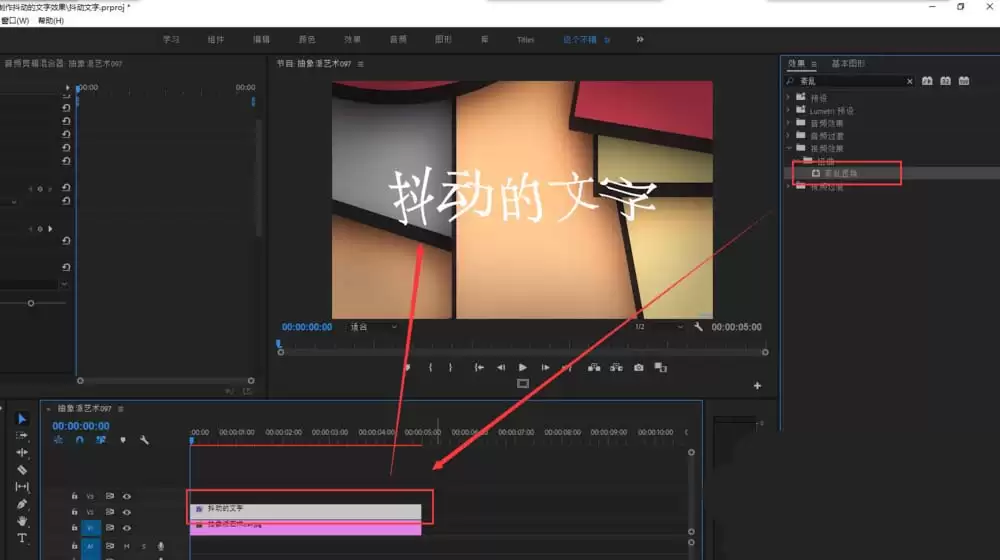Expand the Lumetri 预设 folder
The image size is (1000, 560).
pyautogui.click(x=789, y=110)
